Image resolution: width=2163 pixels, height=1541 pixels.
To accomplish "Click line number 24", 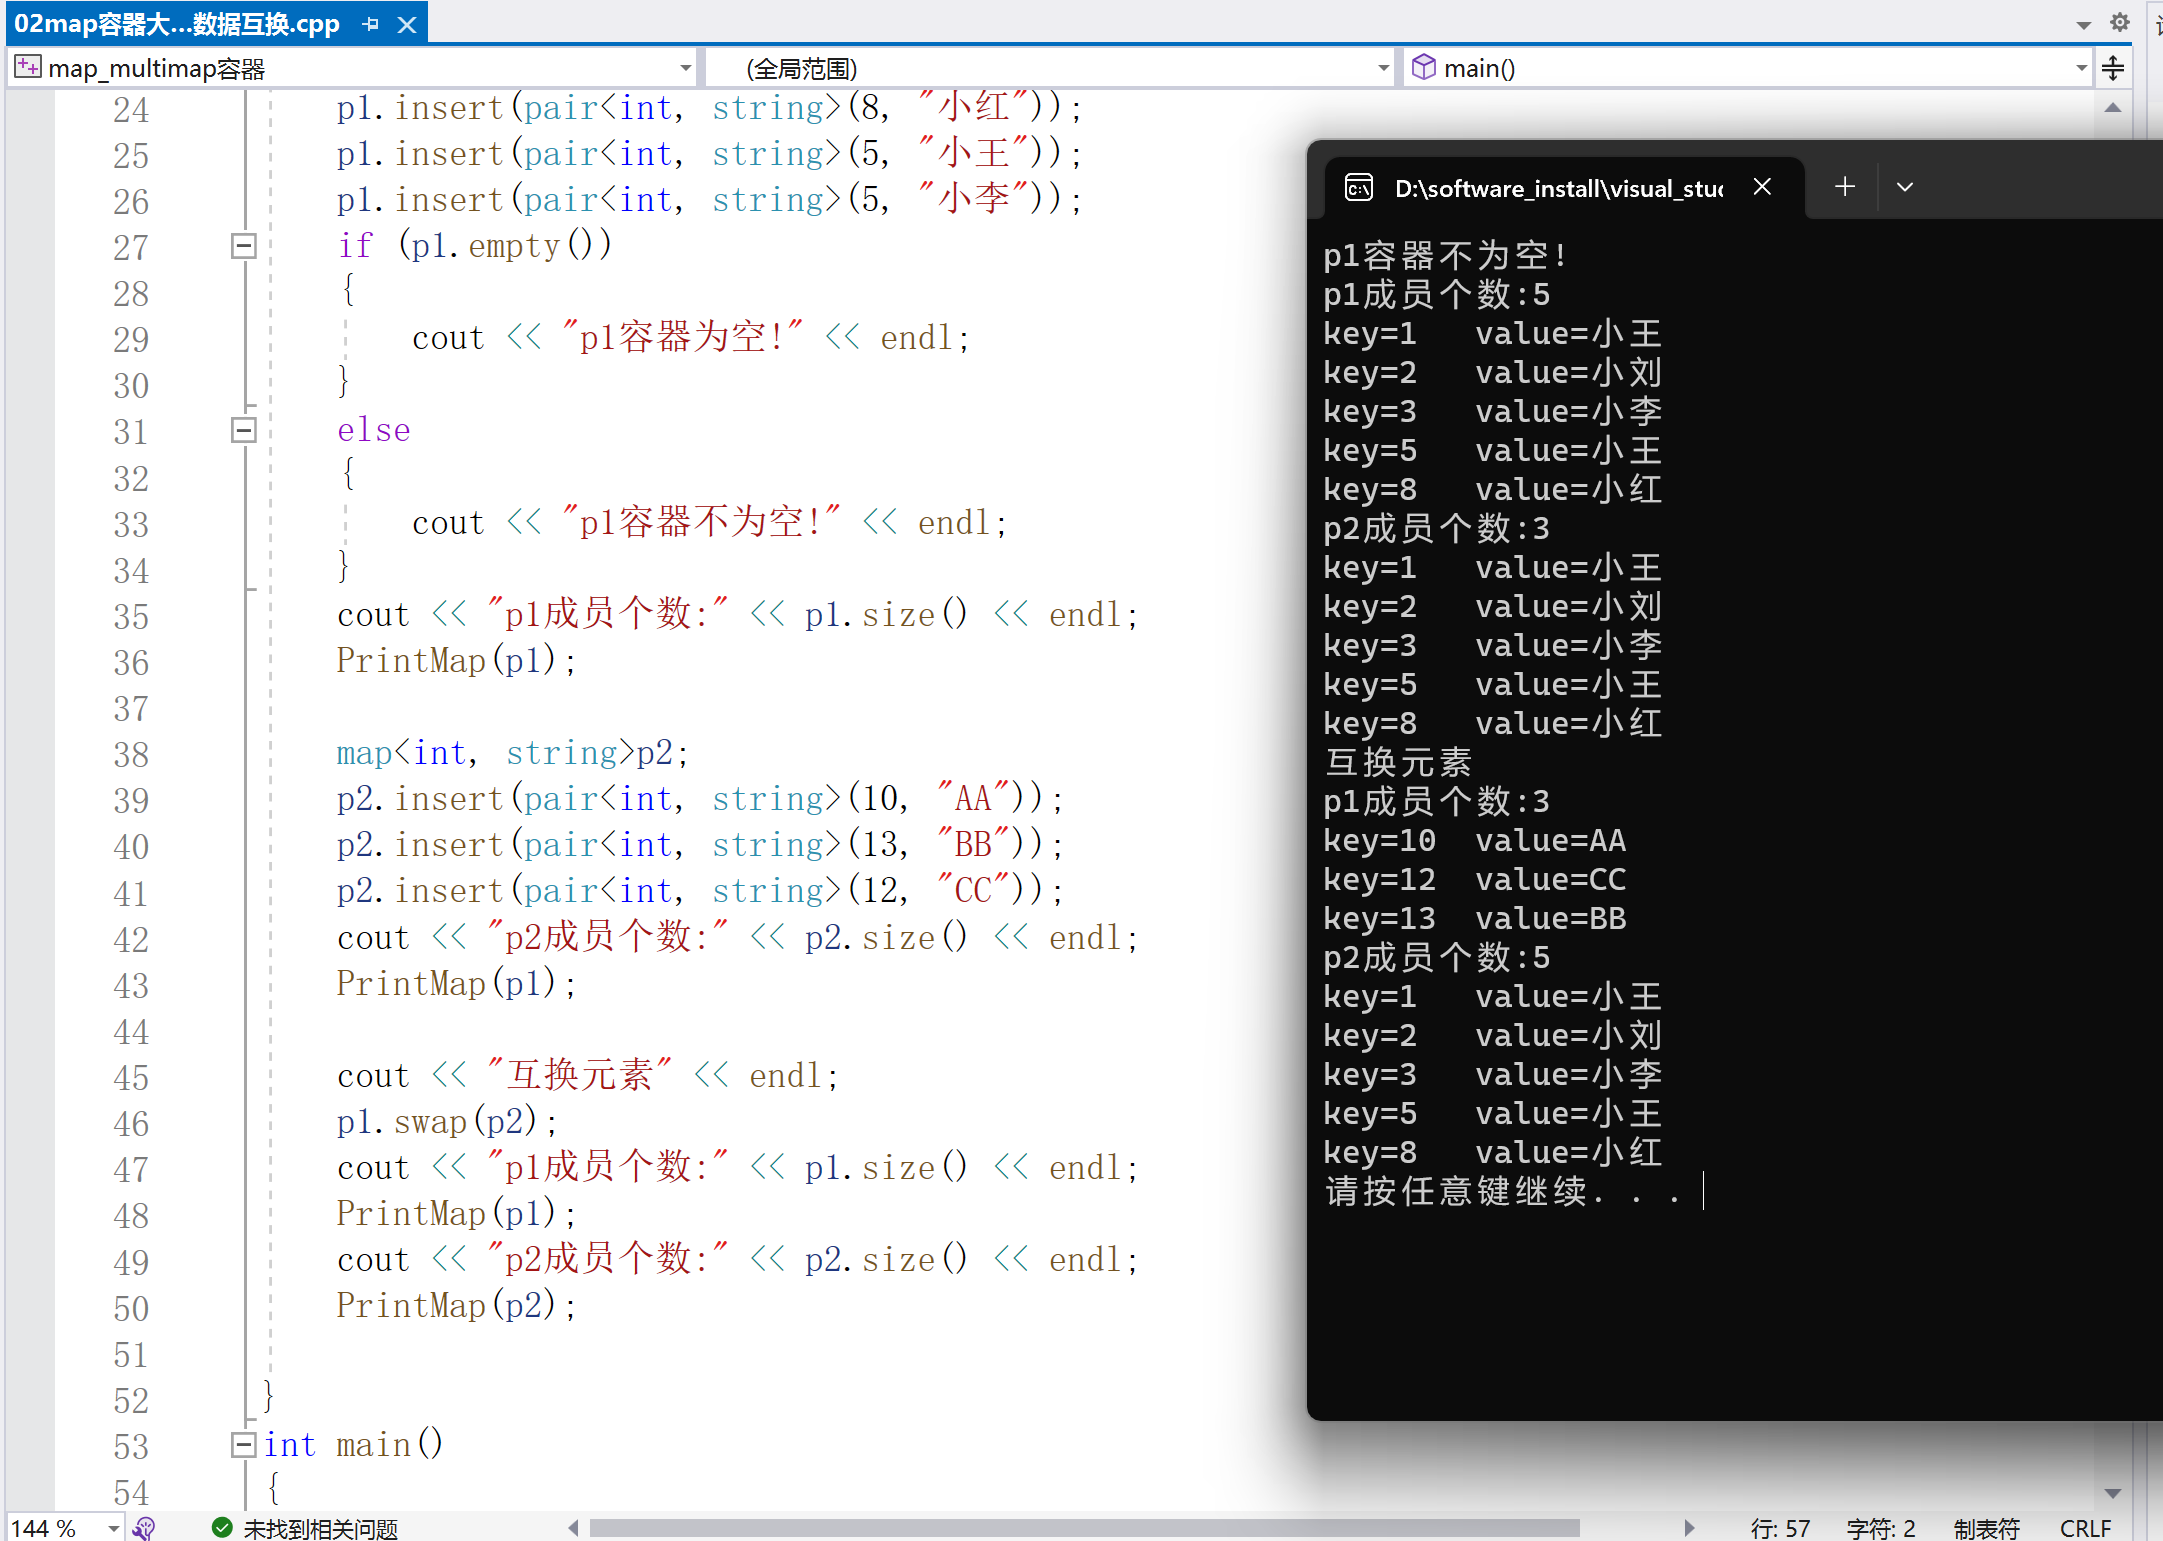I will pos(130,109).
